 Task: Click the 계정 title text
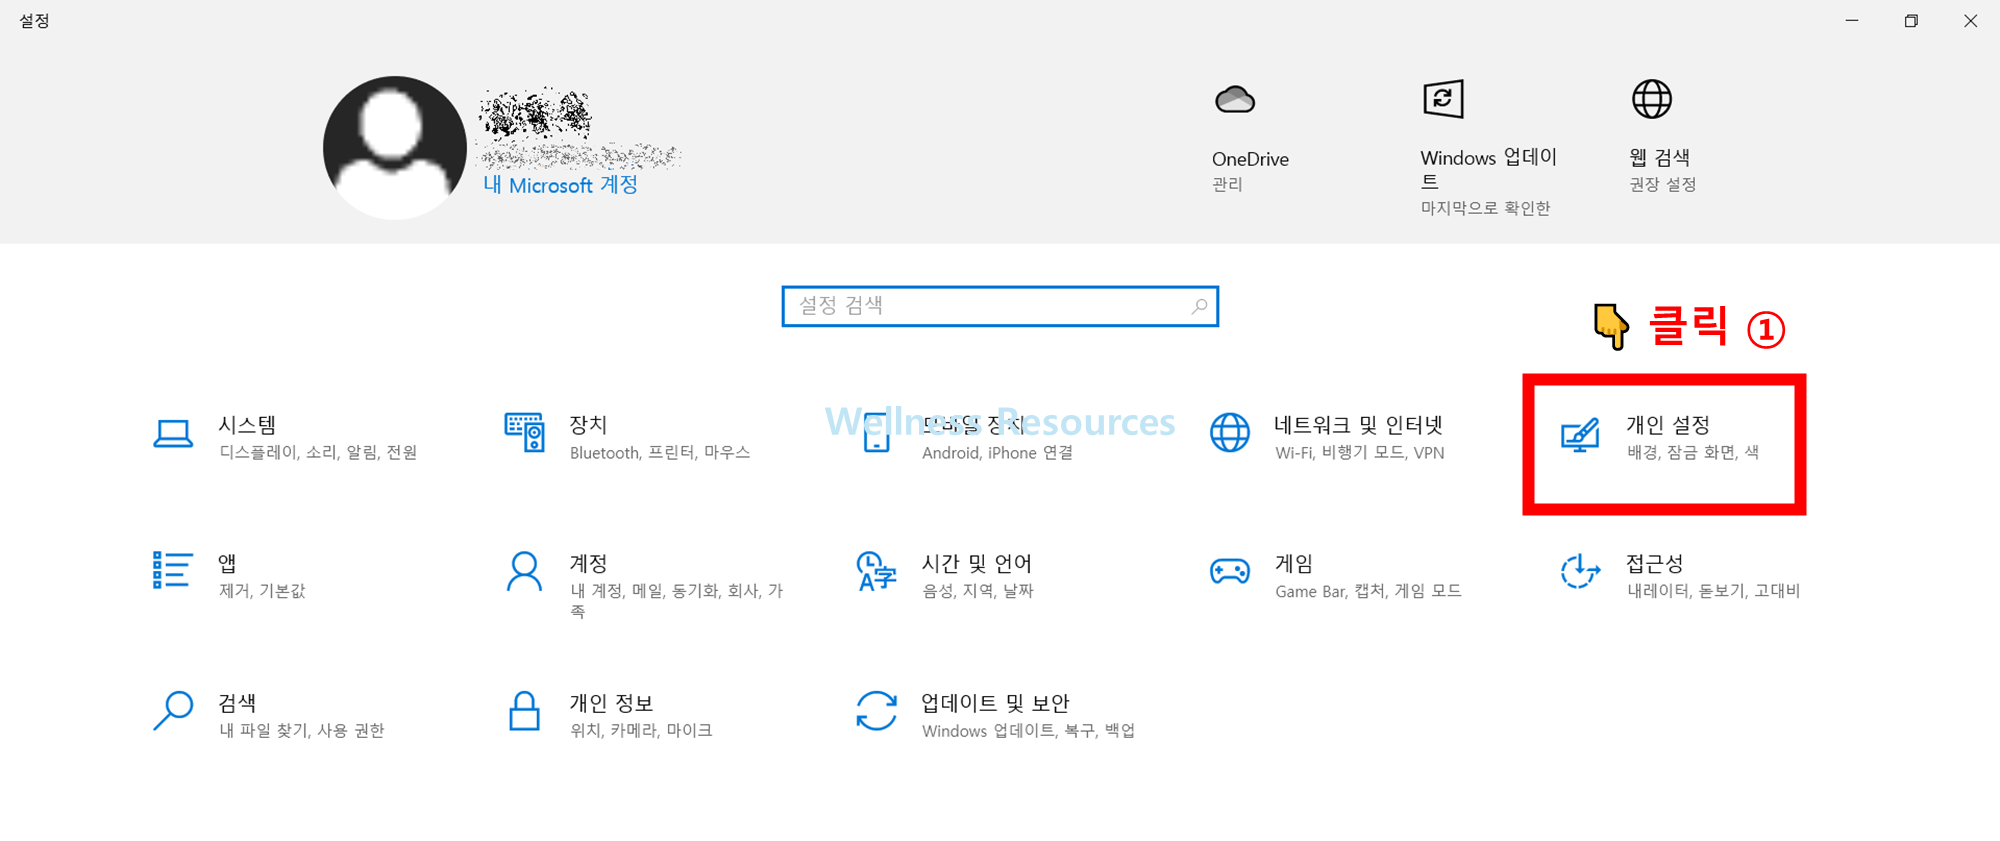click(x=589, y=564)
